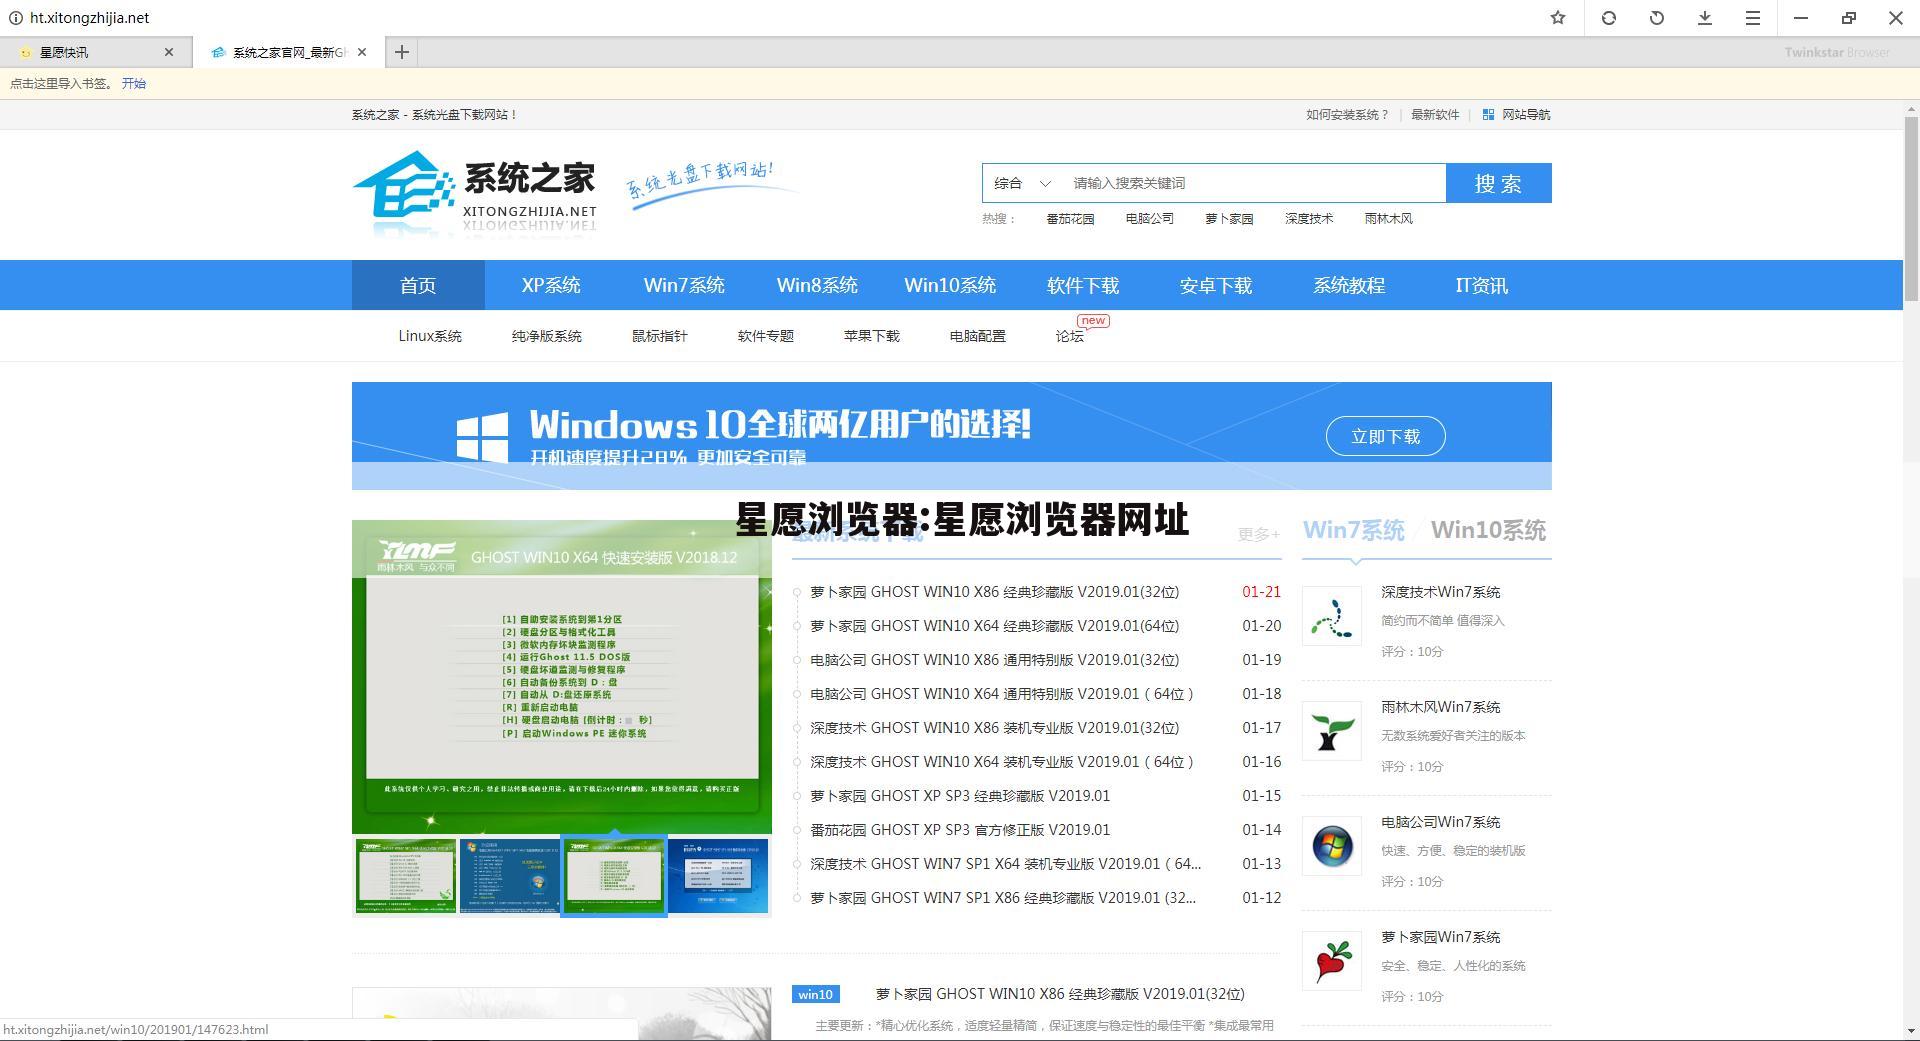
Task: Click the 搜索 button
Action: tap(1498, 183)
